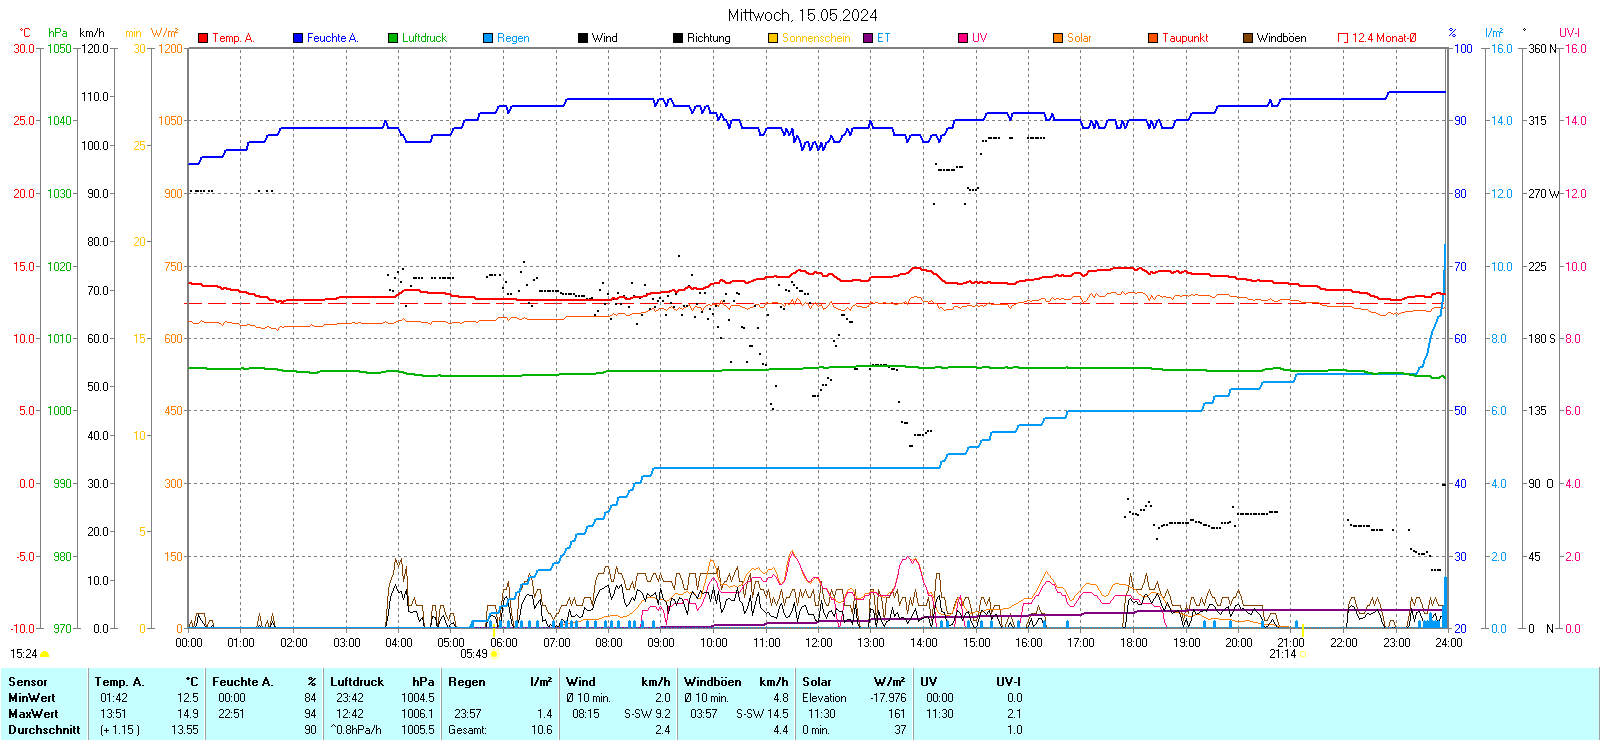The height and width of the screenshot is (740, 1600).
Task: Click the red Temp. A. legend square
Action: tap(203, 38)
